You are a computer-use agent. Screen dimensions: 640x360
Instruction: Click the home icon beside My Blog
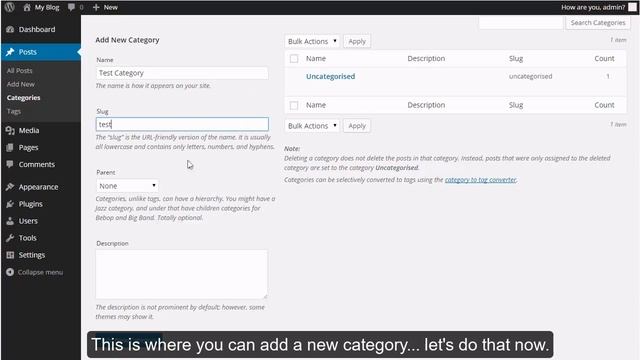27,7
